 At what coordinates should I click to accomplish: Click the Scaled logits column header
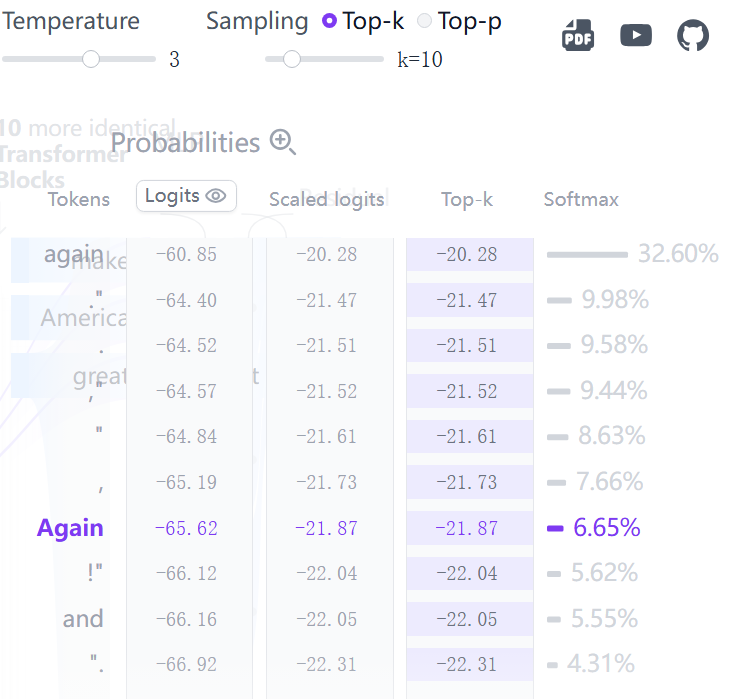tap(326, 199)
